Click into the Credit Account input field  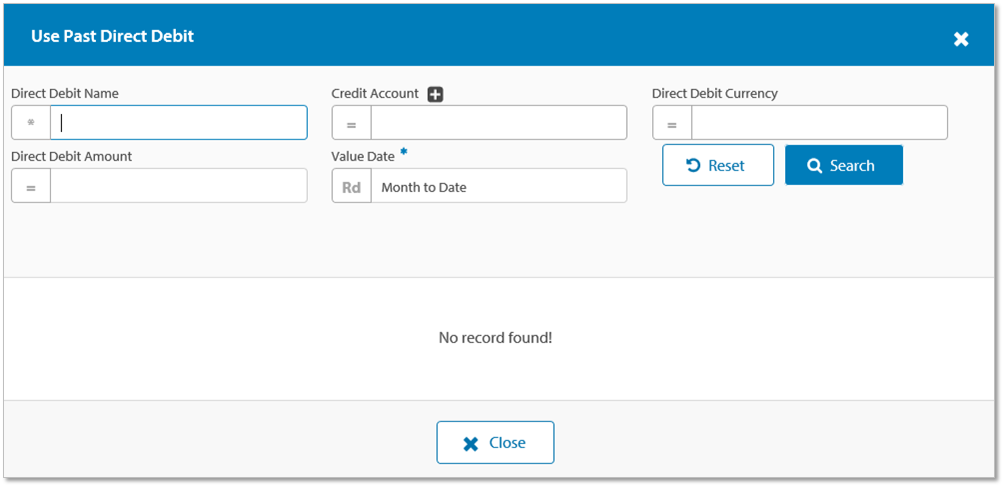click(498, 123)
